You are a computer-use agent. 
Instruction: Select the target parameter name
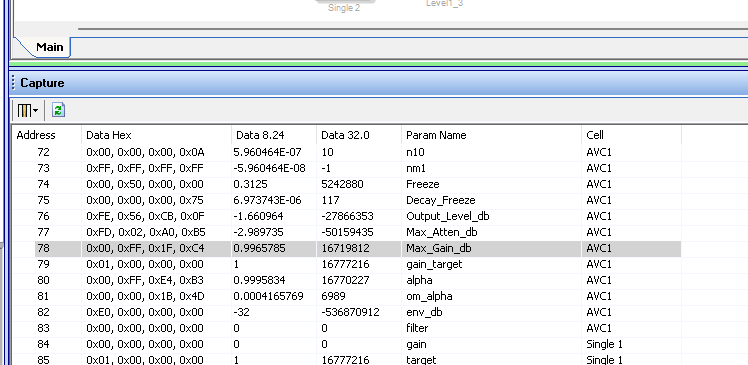coord(421,360)
